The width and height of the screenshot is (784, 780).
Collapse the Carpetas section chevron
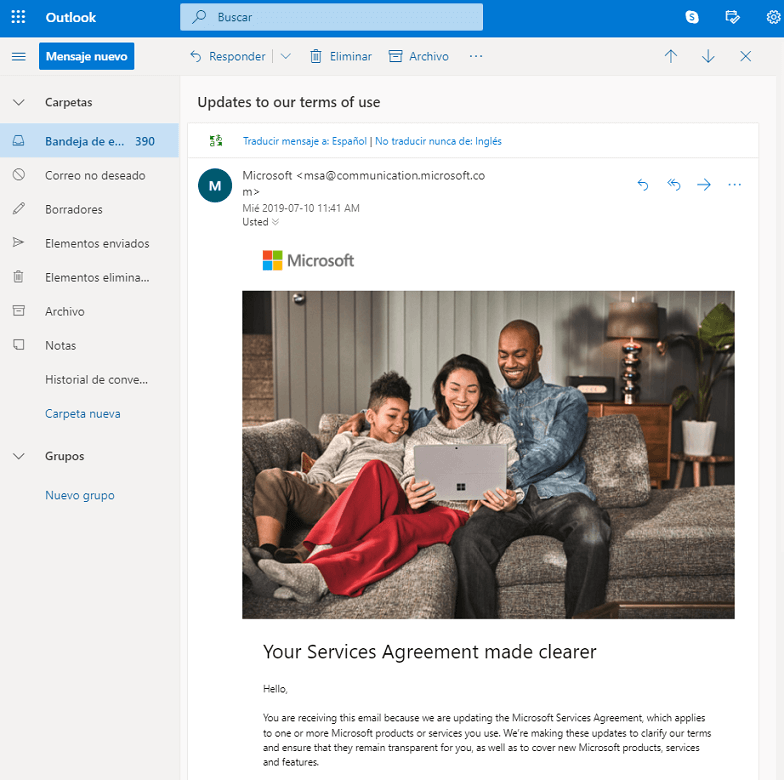18,102
